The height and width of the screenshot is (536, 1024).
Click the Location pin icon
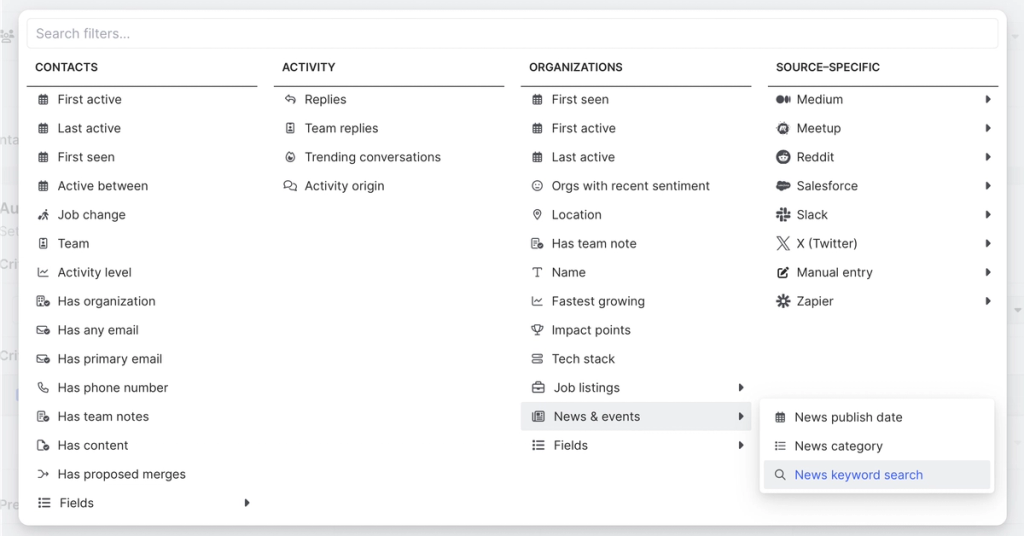(x=537, y=215)
